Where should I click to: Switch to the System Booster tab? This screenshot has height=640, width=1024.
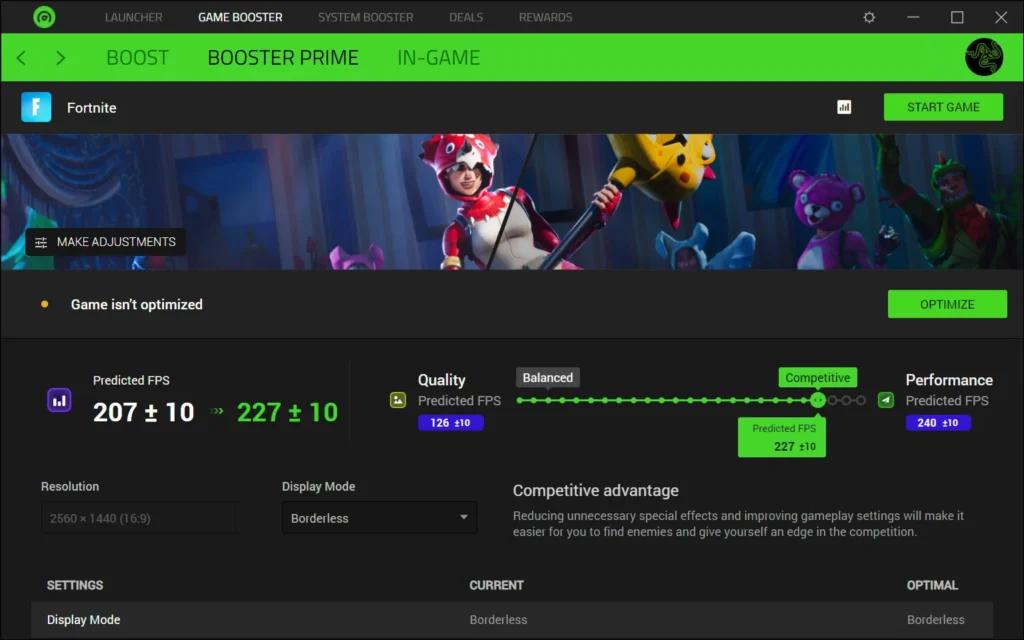coord(366,18)
